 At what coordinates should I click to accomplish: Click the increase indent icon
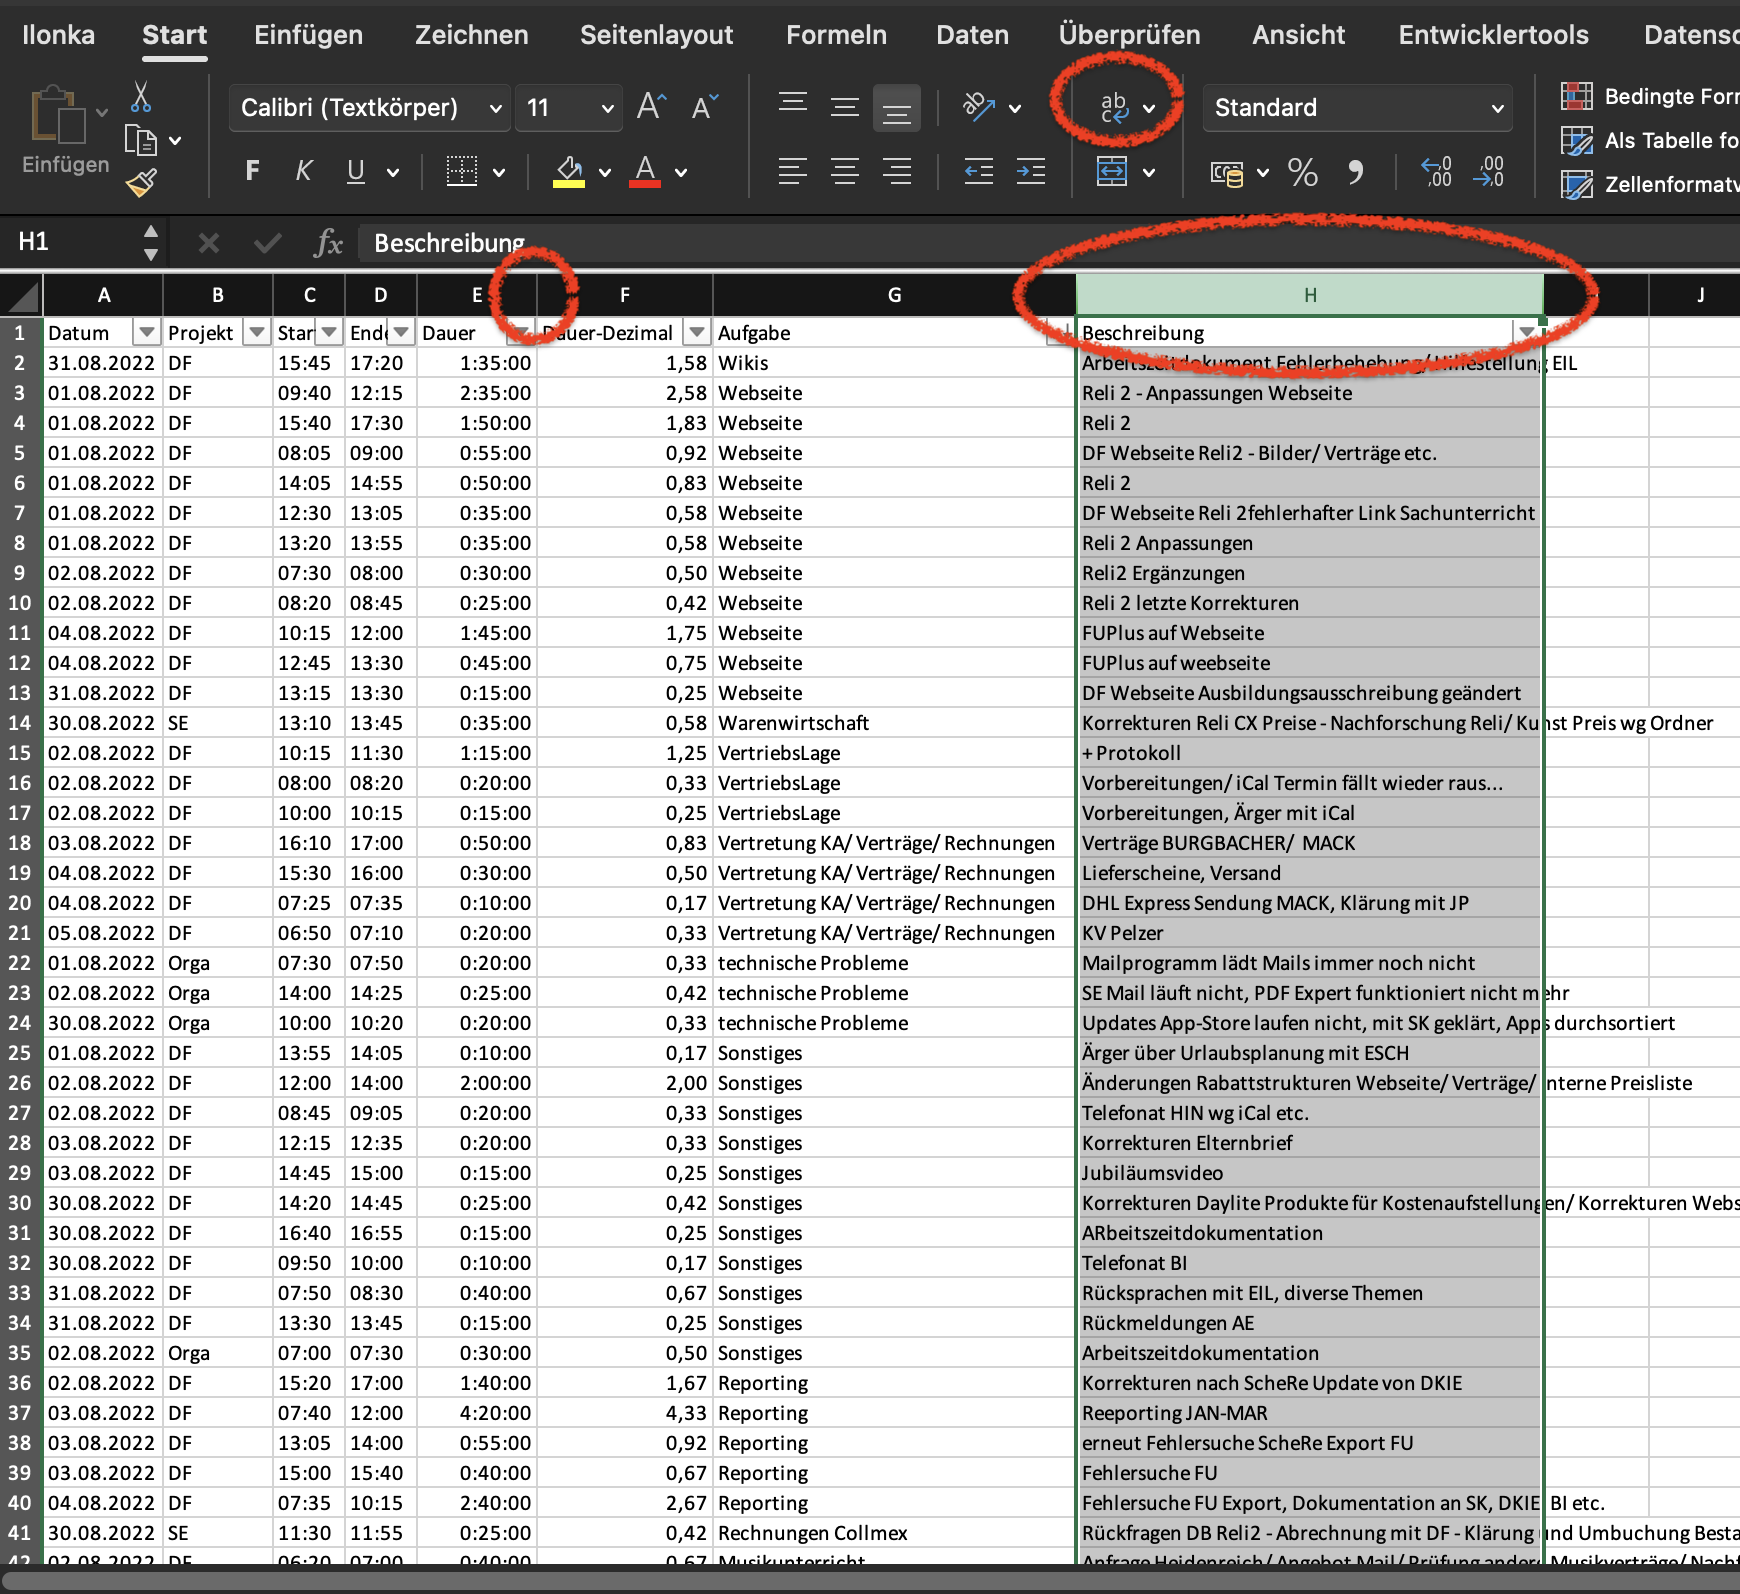(x=1030, y=172)
